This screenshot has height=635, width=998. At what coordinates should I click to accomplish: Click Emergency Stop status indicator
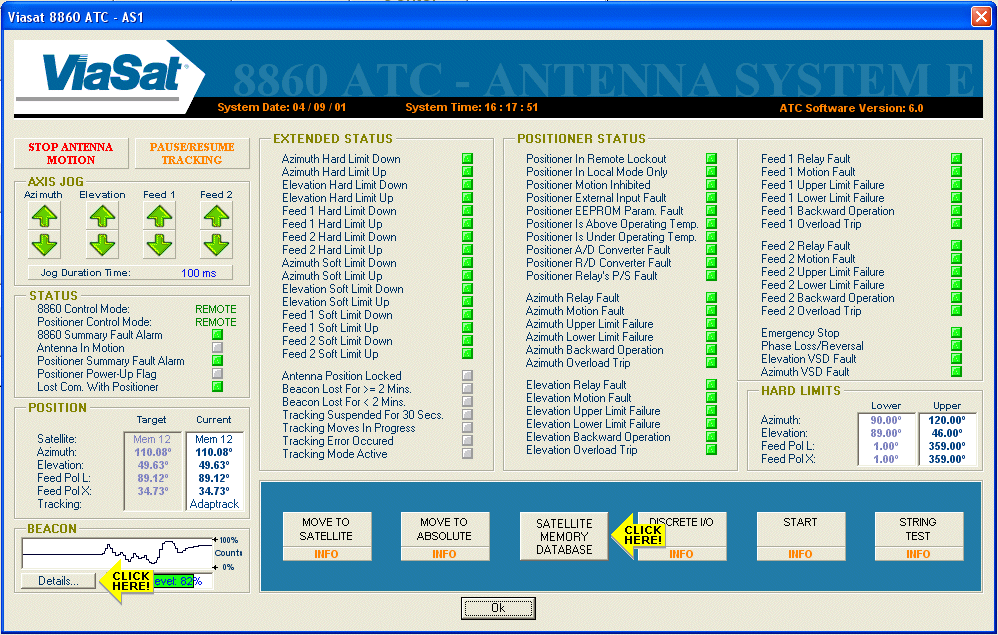[x=956, y=333]
